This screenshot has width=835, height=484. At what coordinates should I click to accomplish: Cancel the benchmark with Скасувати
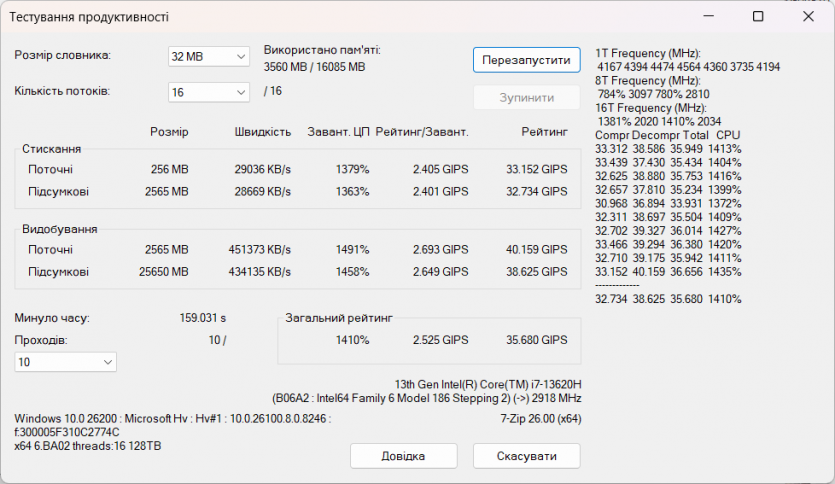(526, 456)
